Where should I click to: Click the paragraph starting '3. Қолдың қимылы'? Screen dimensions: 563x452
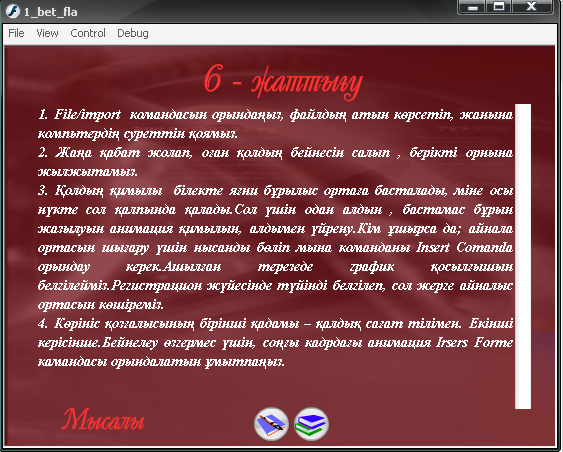point(275,247)
